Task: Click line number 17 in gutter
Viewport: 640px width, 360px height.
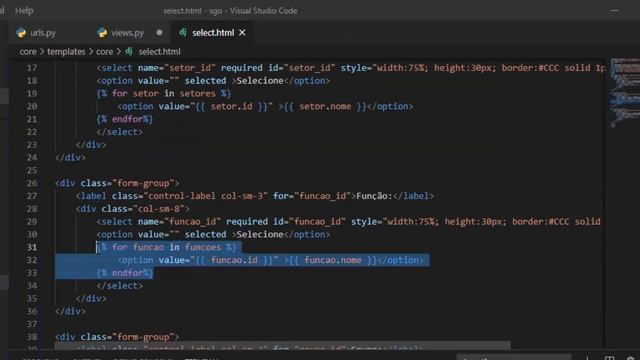Action: click(x=32, y=68)
